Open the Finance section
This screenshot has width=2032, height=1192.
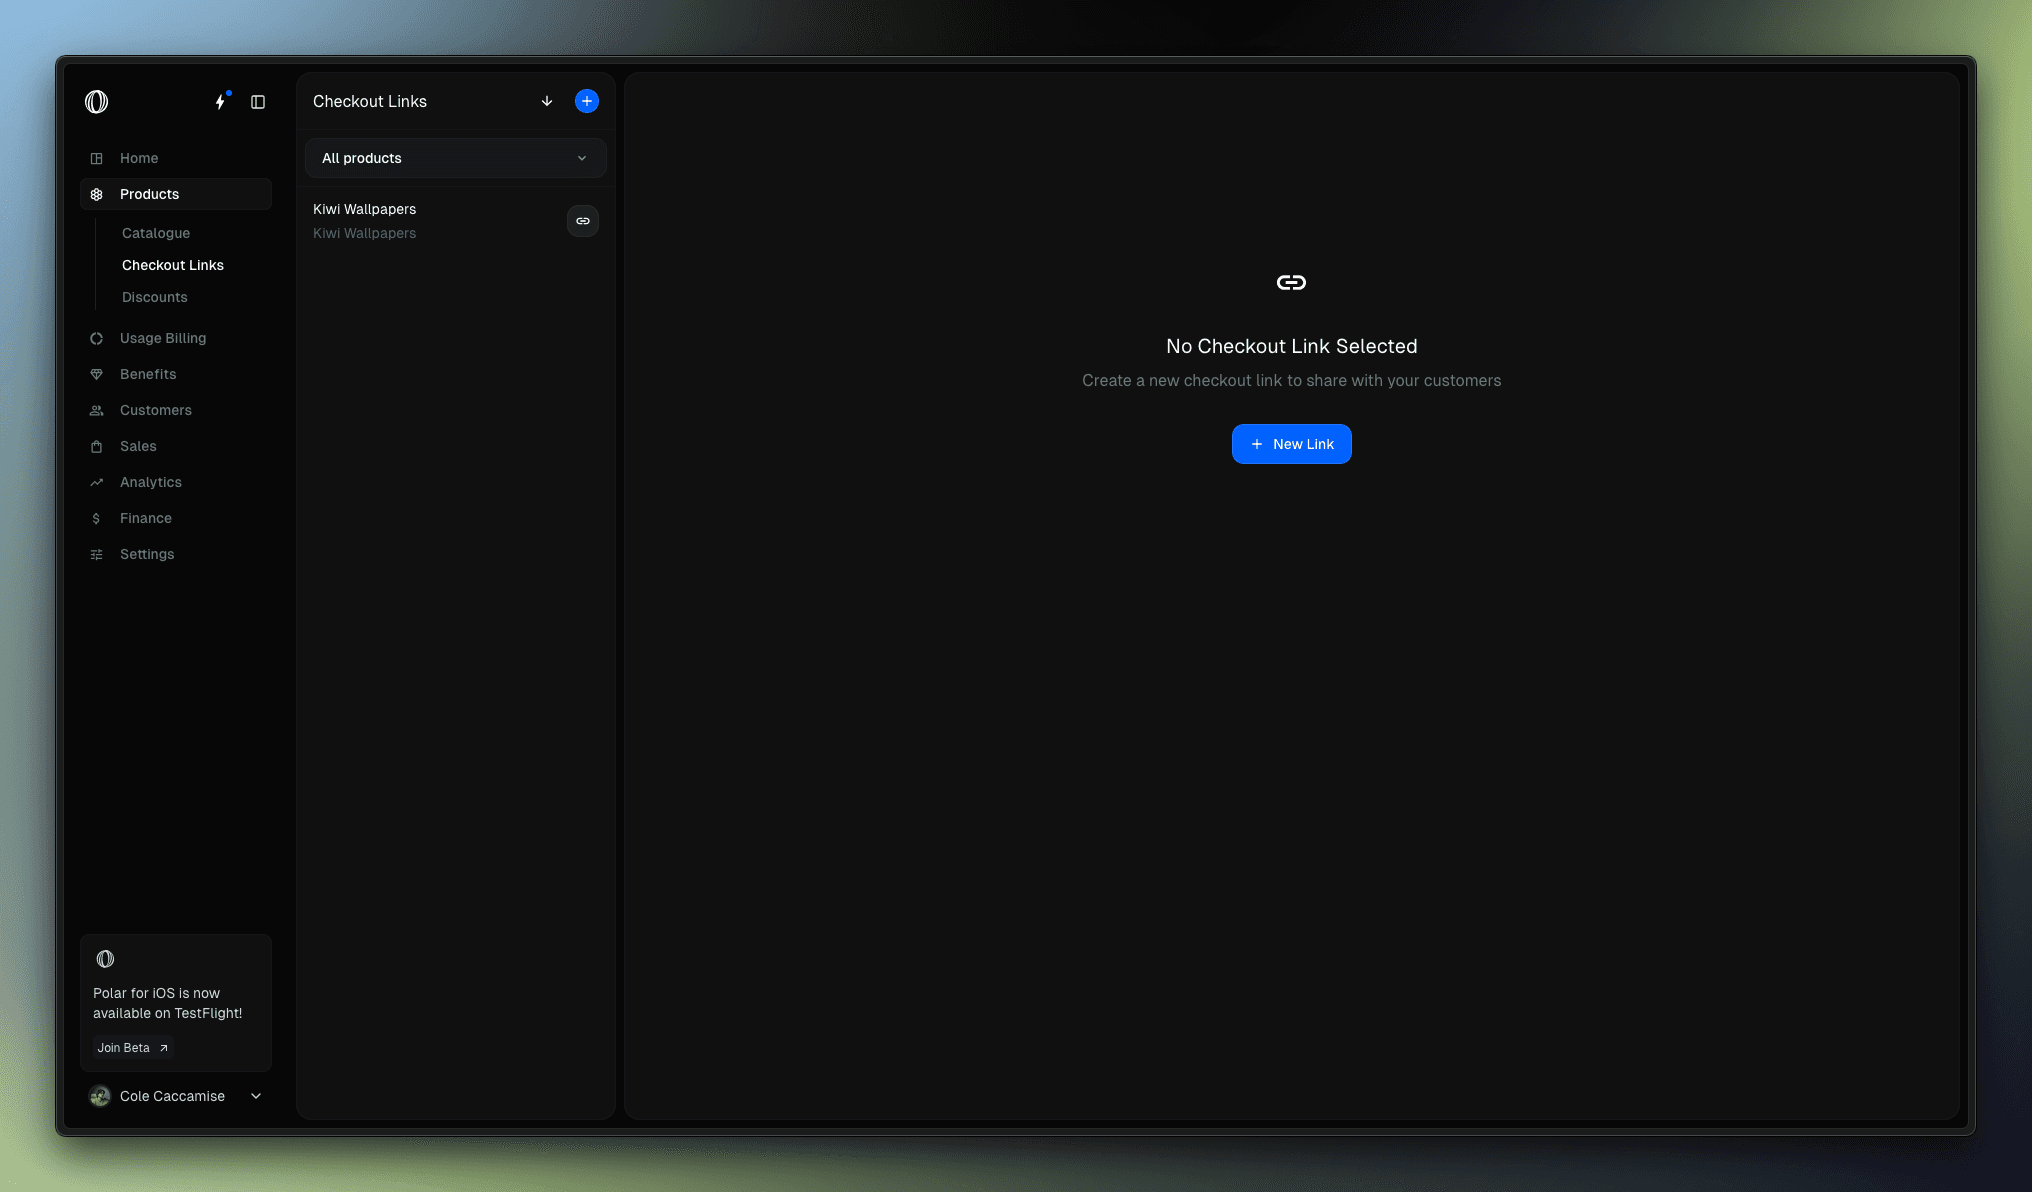coord(176,518)
